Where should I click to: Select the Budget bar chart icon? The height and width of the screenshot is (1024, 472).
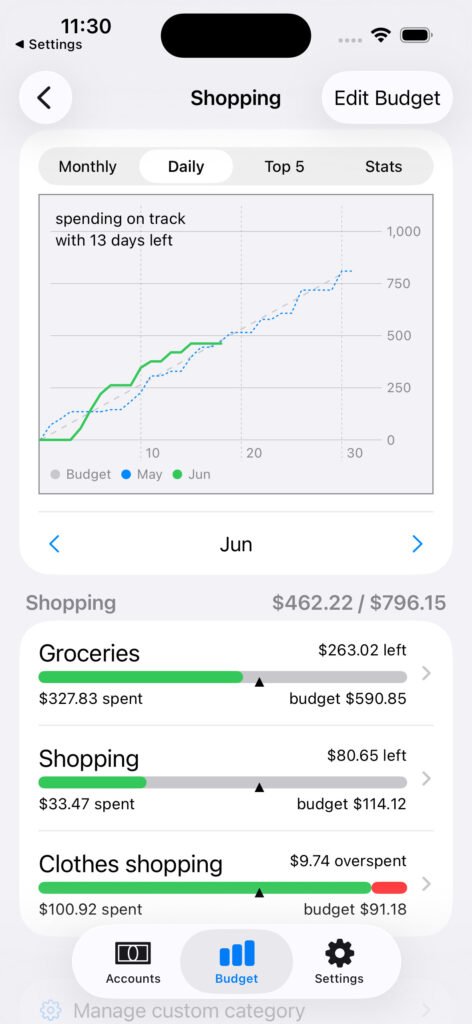pos(236,953)
